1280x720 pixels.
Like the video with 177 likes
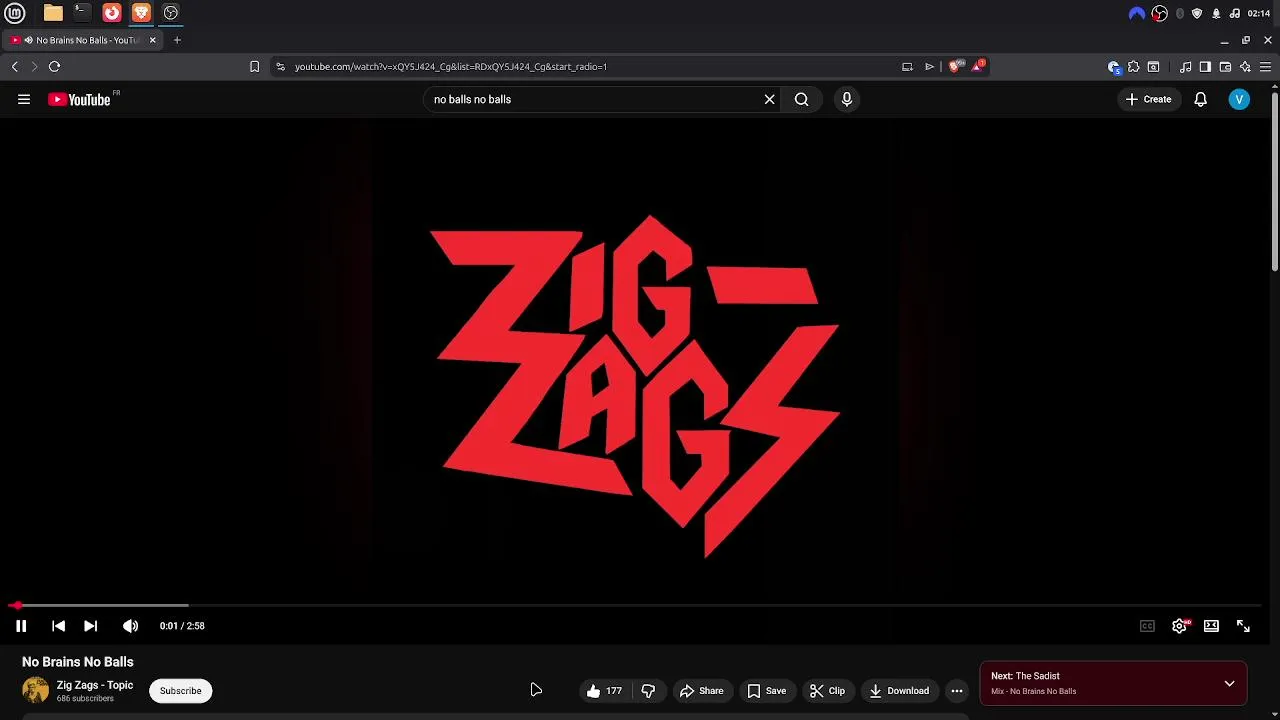[x=604, y=691]
